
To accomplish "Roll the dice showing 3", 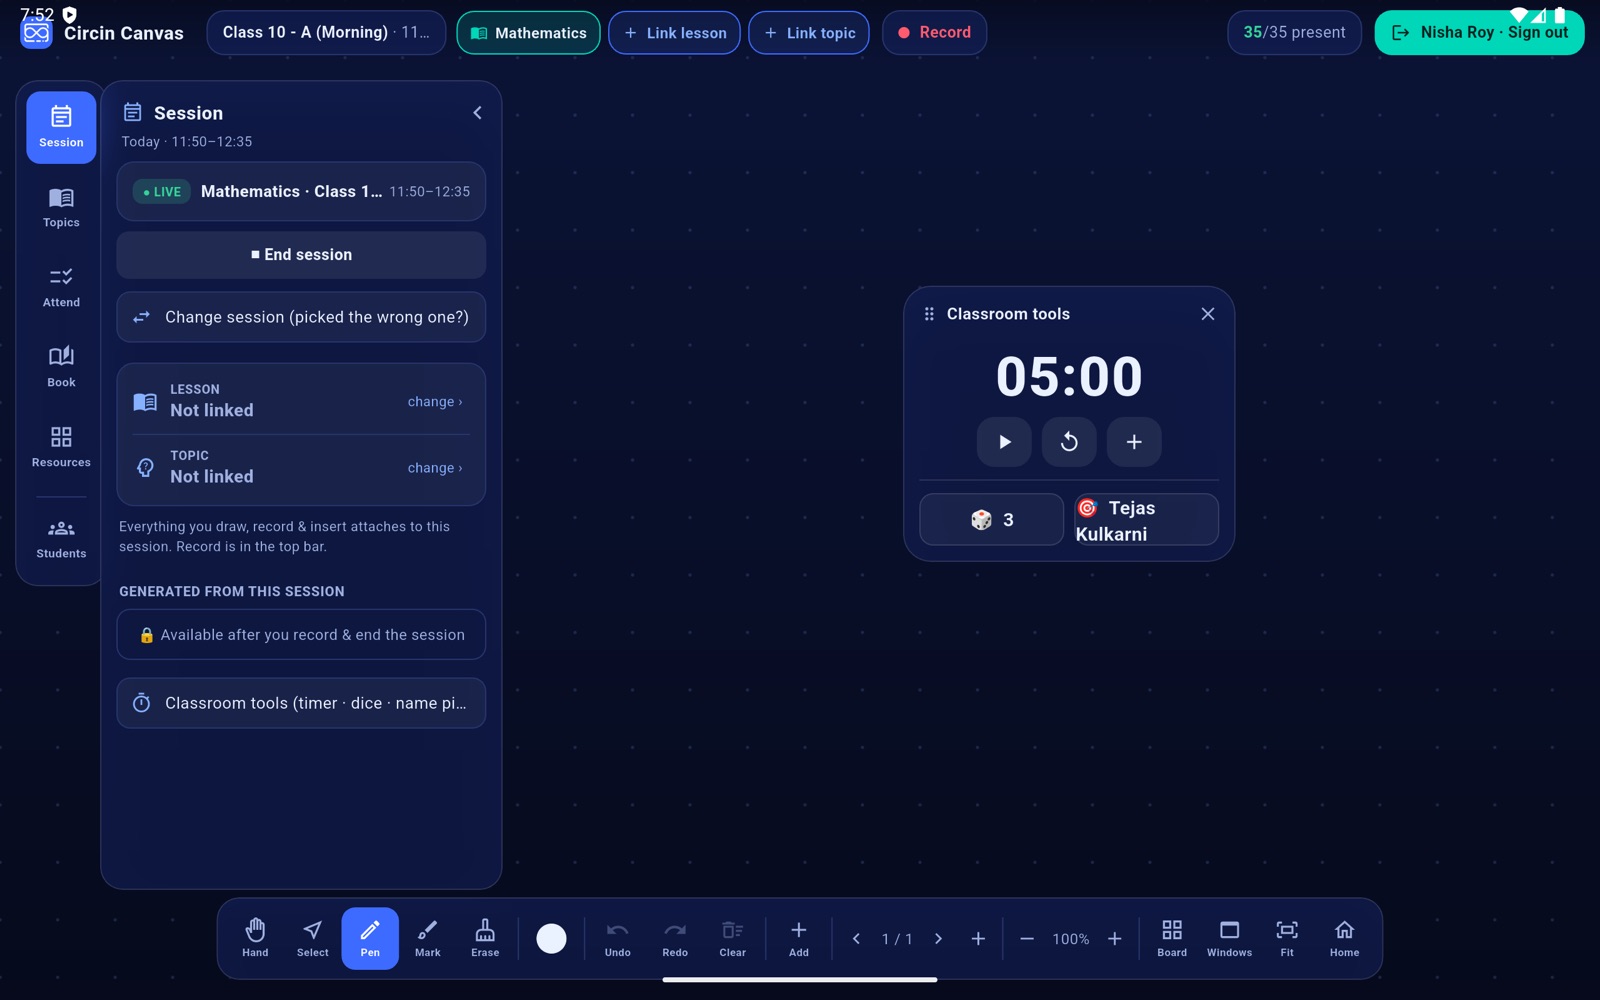I will (992, 519).
